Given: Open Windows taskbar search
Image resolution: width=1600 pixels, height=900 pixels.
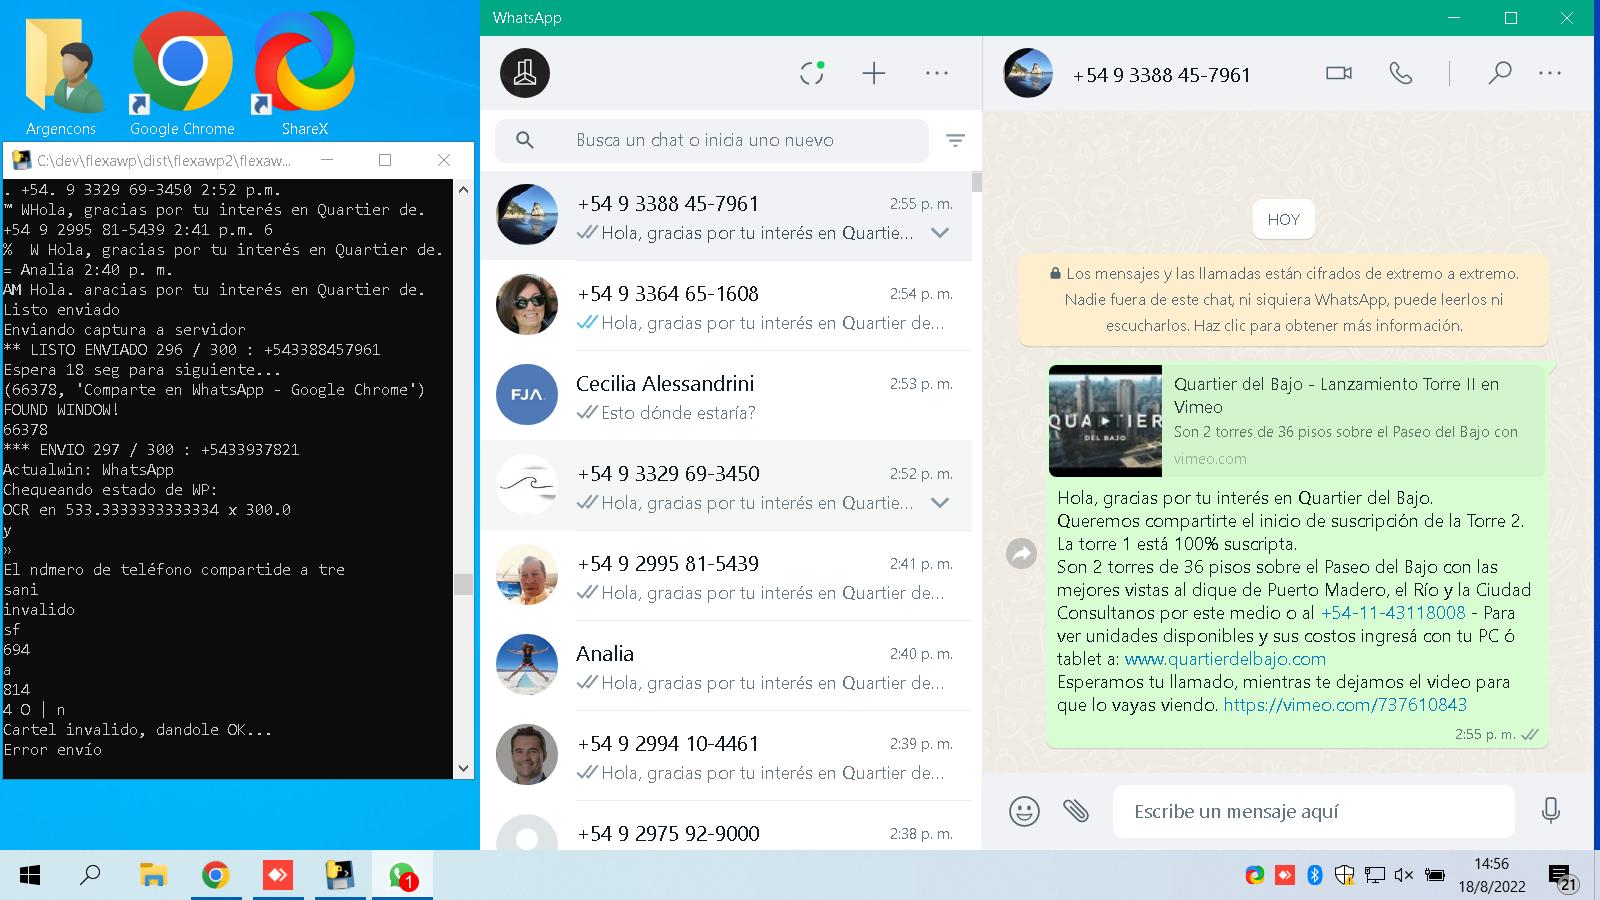Looking at the screenshot, I should pos(90,876).
